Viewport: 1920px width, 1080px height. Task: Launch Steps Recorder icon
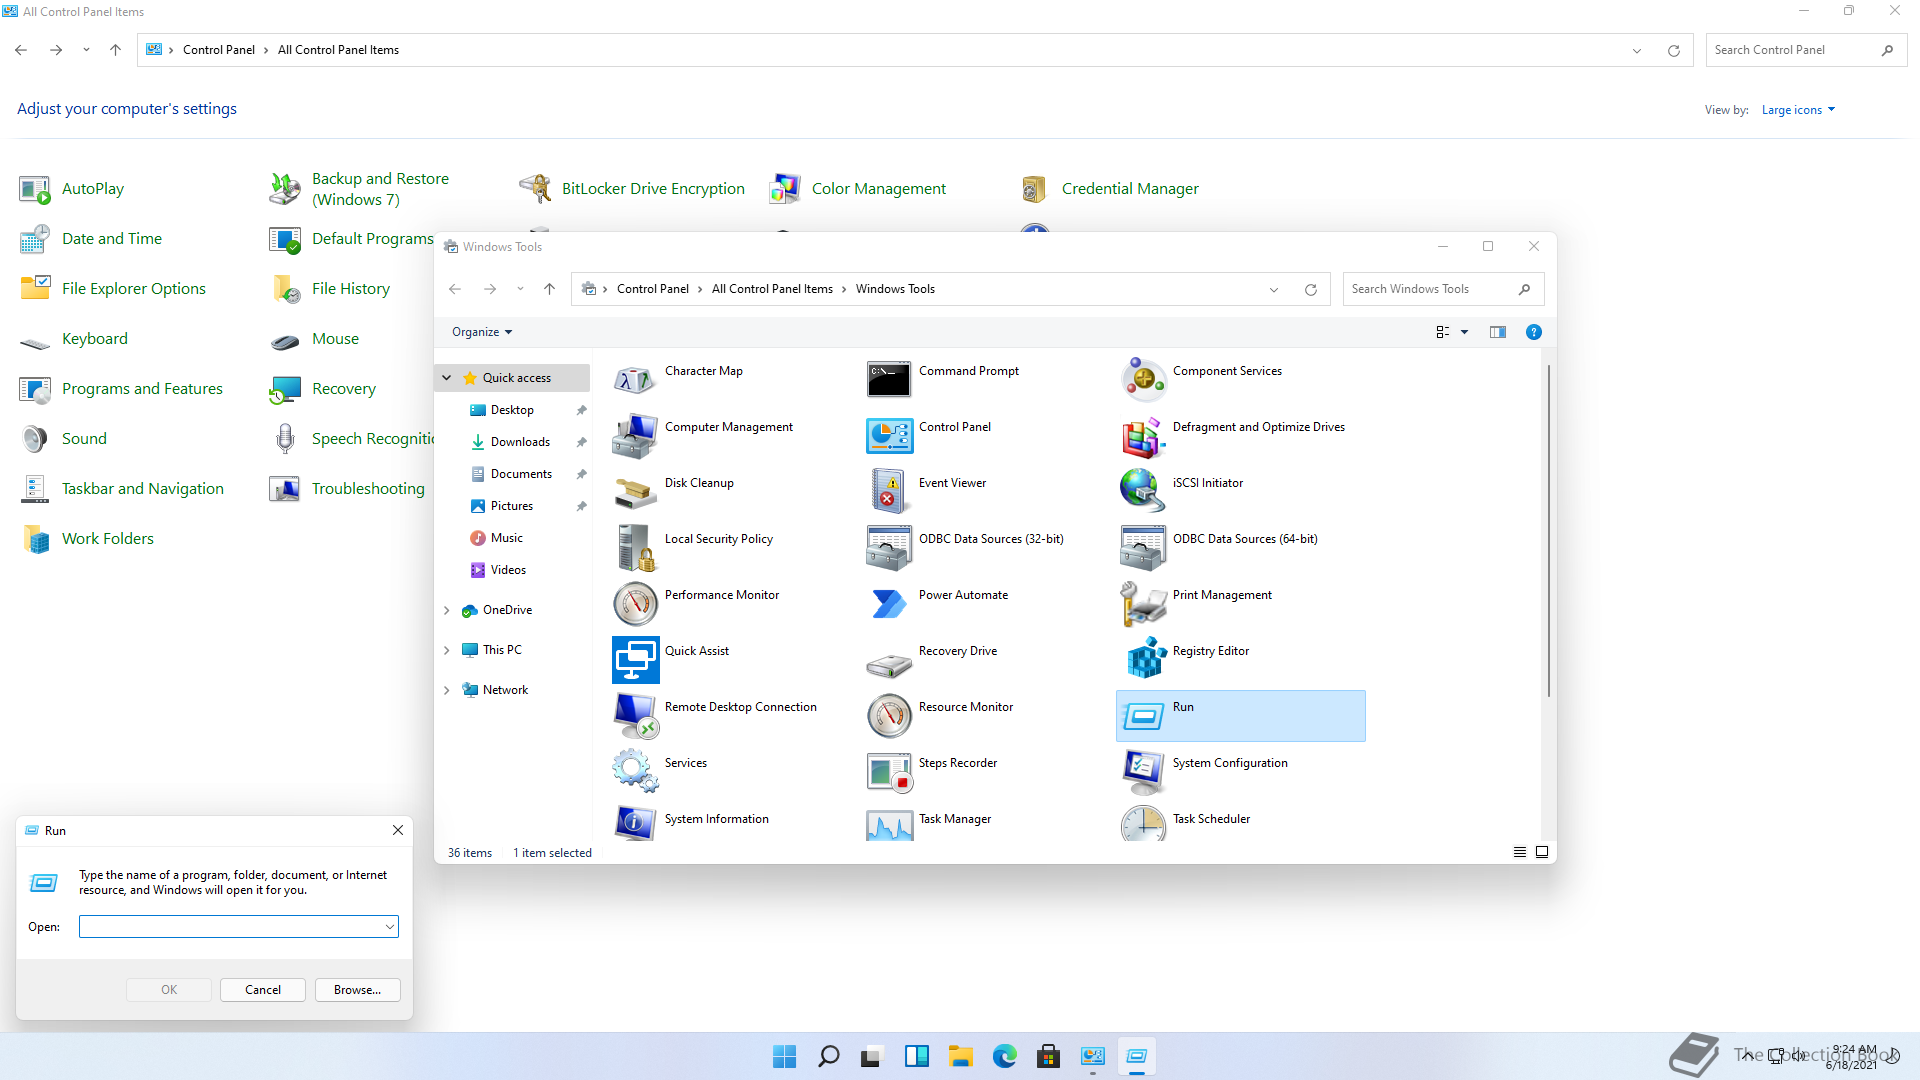[889, 772]
